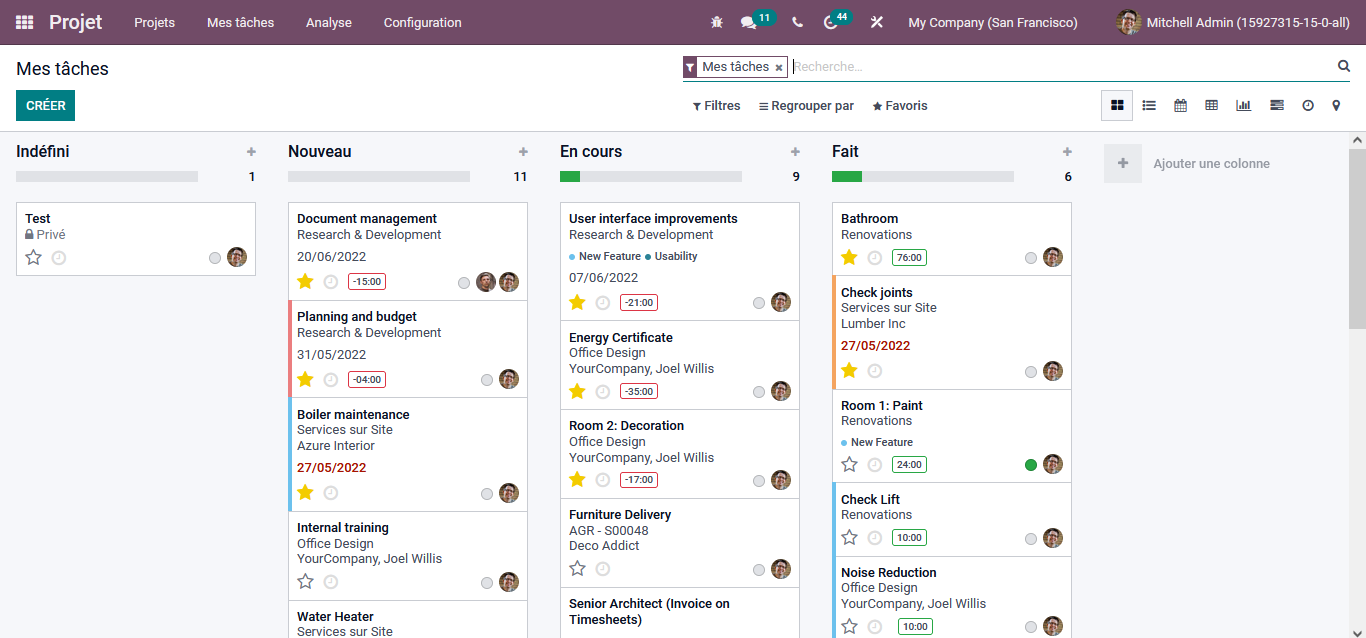The image size is (1366, 638).
Task: Switch to Kanban view
Action: coord(1117,105)
